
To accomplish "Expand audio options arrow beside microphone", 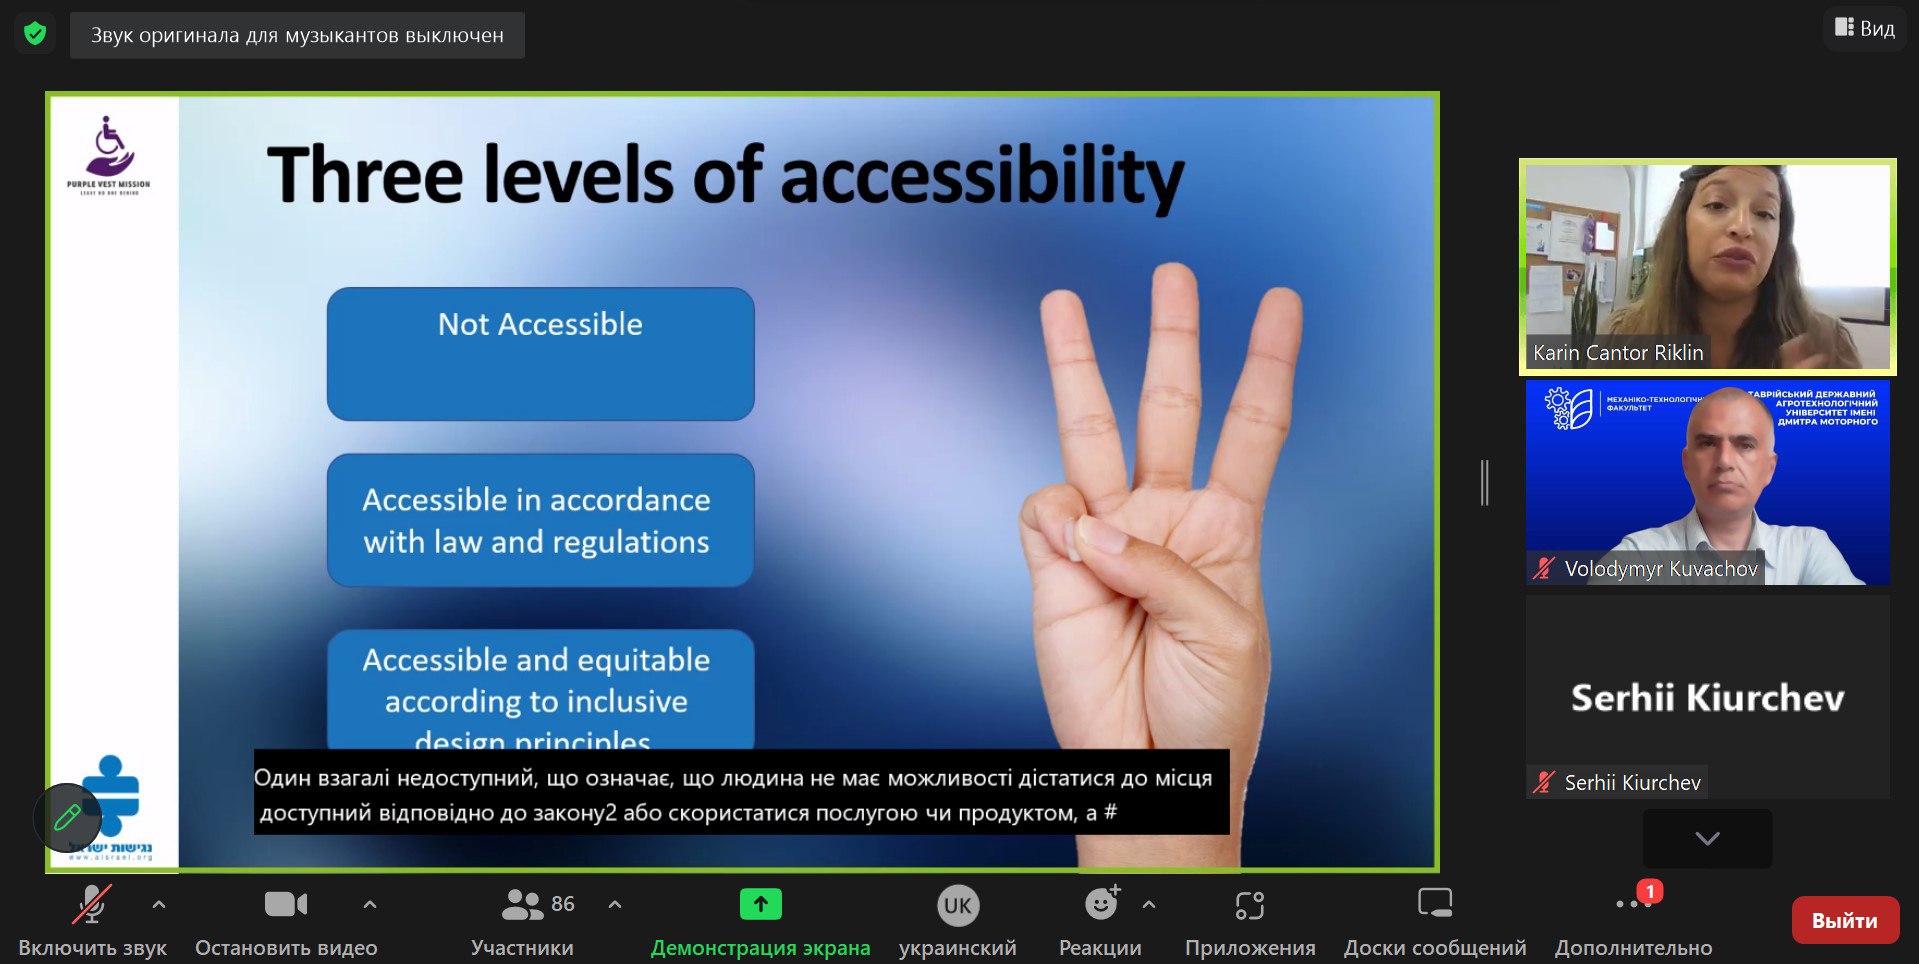I will [x=159, y=904].
